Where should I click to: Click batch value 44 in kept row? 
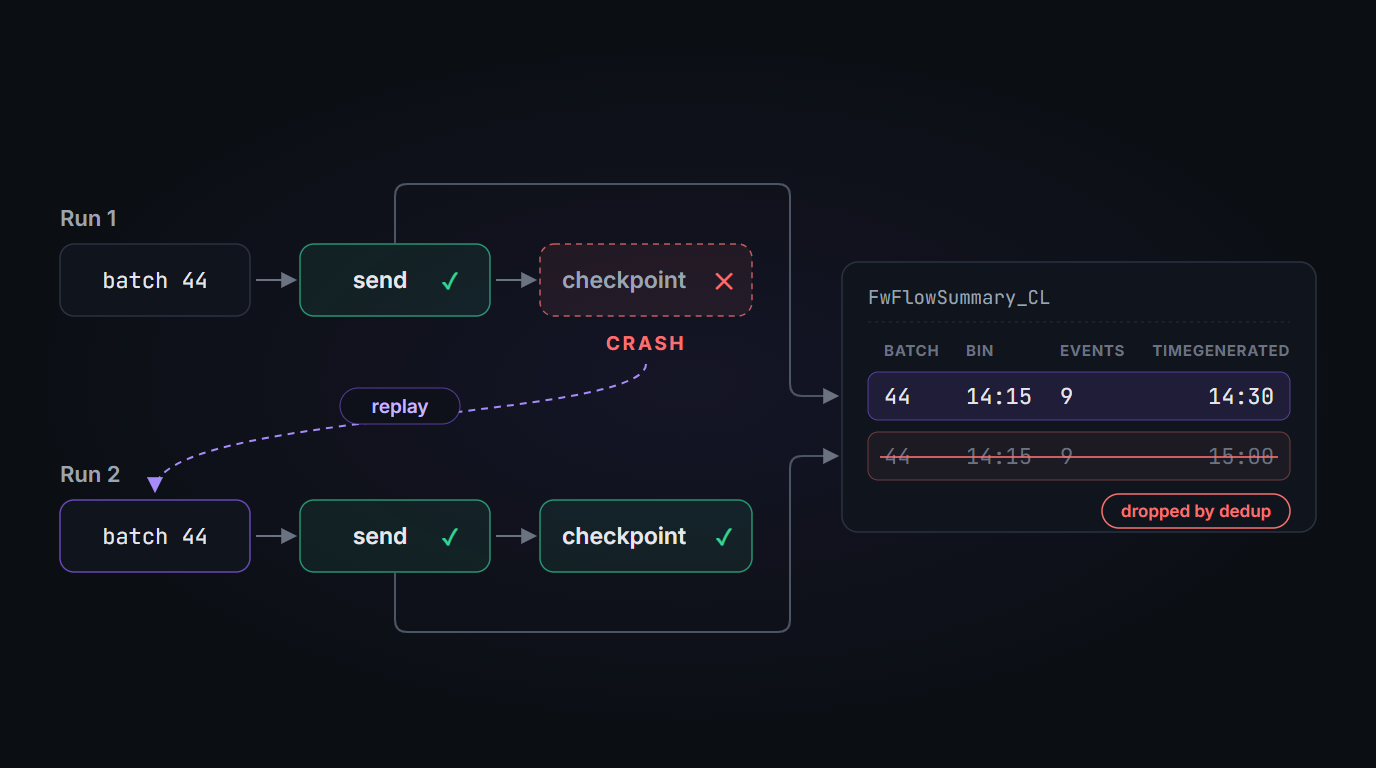tap(898, 396)
